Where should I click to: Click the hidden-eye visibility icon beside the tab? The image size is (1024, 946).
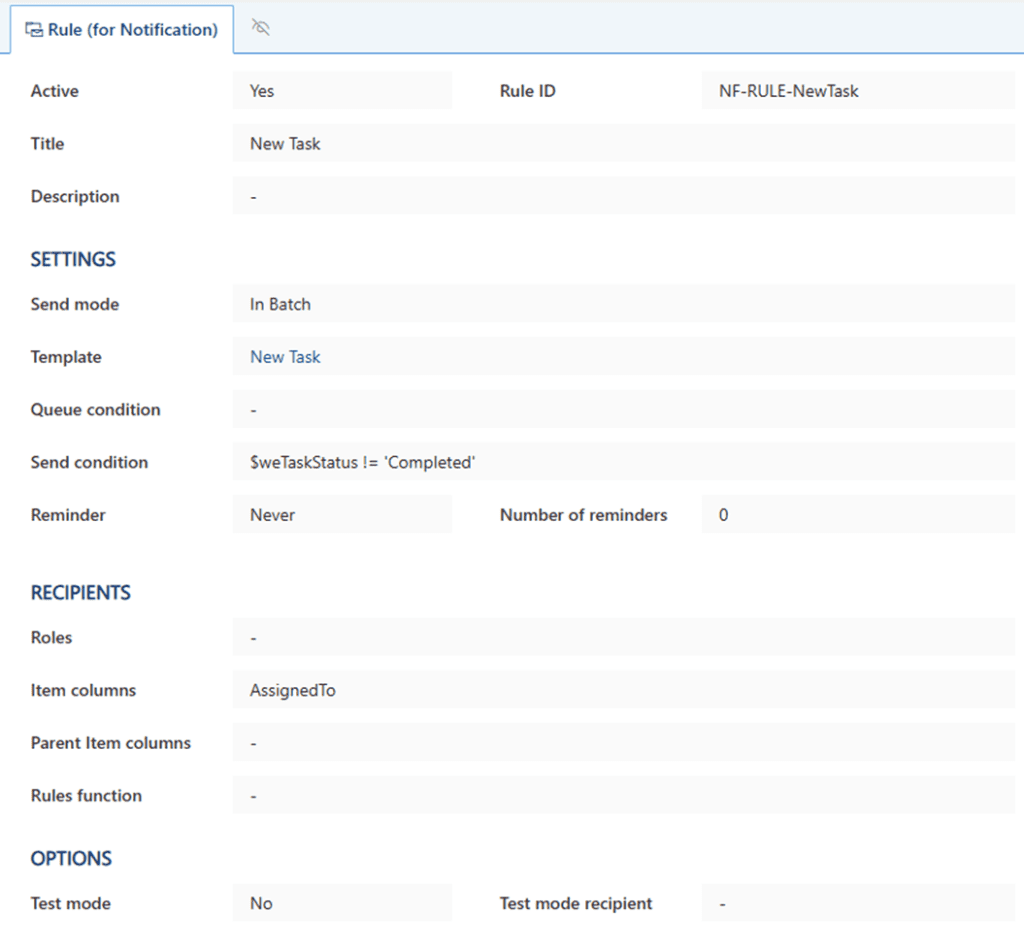click(259, 28)
